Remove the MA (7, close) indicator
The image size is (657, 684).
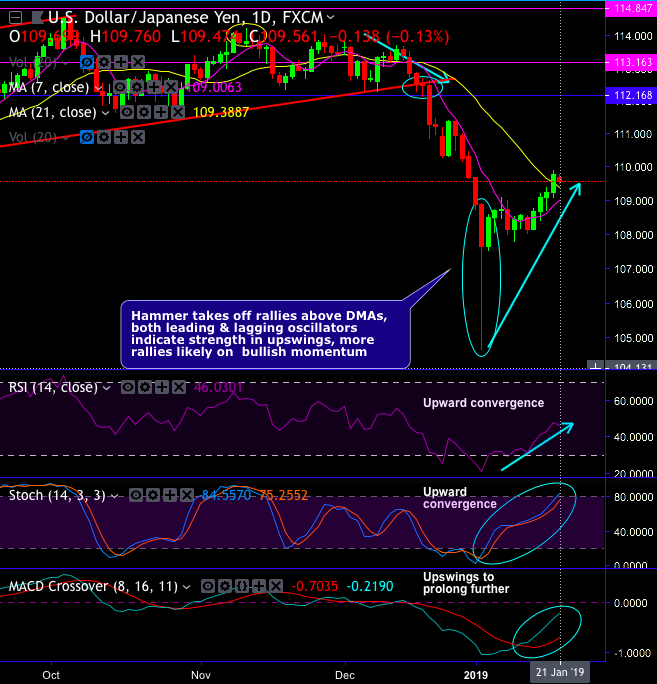171,87
